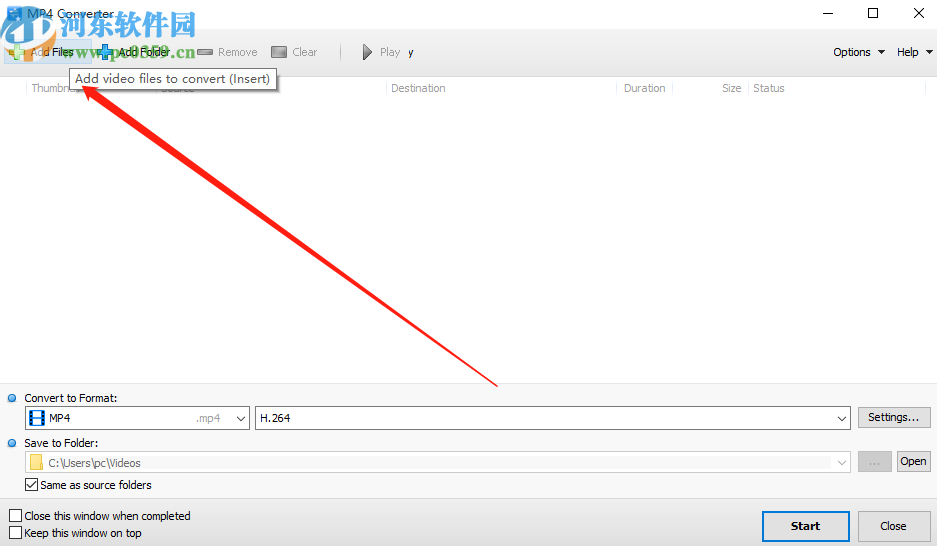Click the yellow folder icon in save path
The width and height of the screenshot is (937, 546).
click(36, 462)
